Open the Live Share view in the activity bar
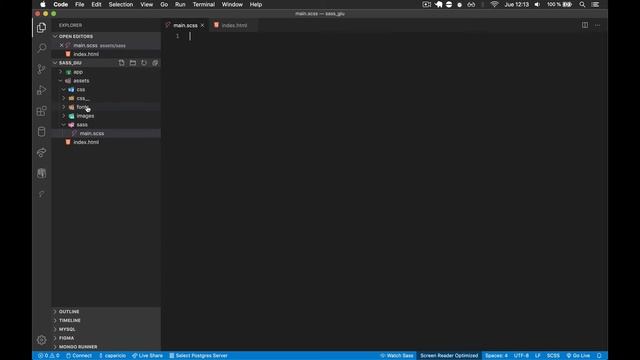640x360 pixels. (41, 152)
